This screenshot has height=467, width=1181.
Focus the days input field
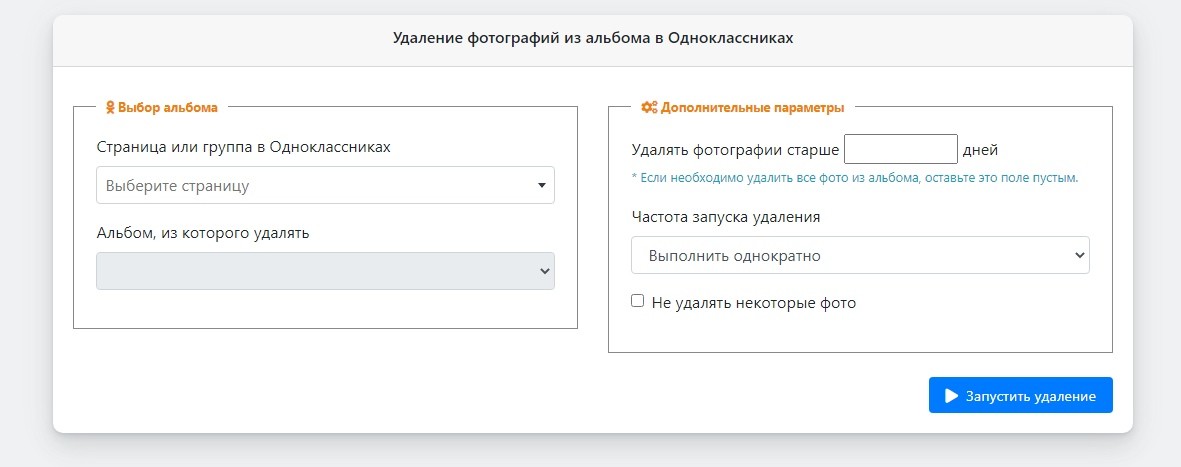901,149
